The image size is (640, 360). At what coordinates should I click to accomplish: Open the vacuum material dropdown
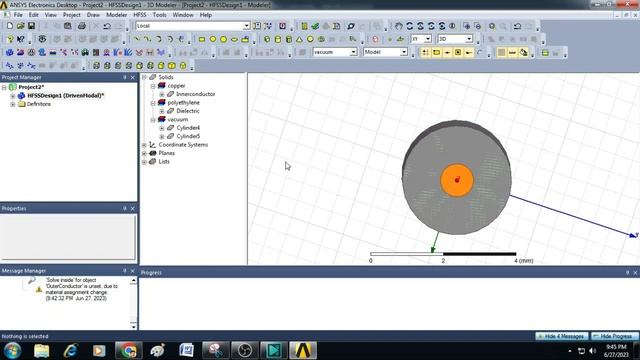(353, 52)
